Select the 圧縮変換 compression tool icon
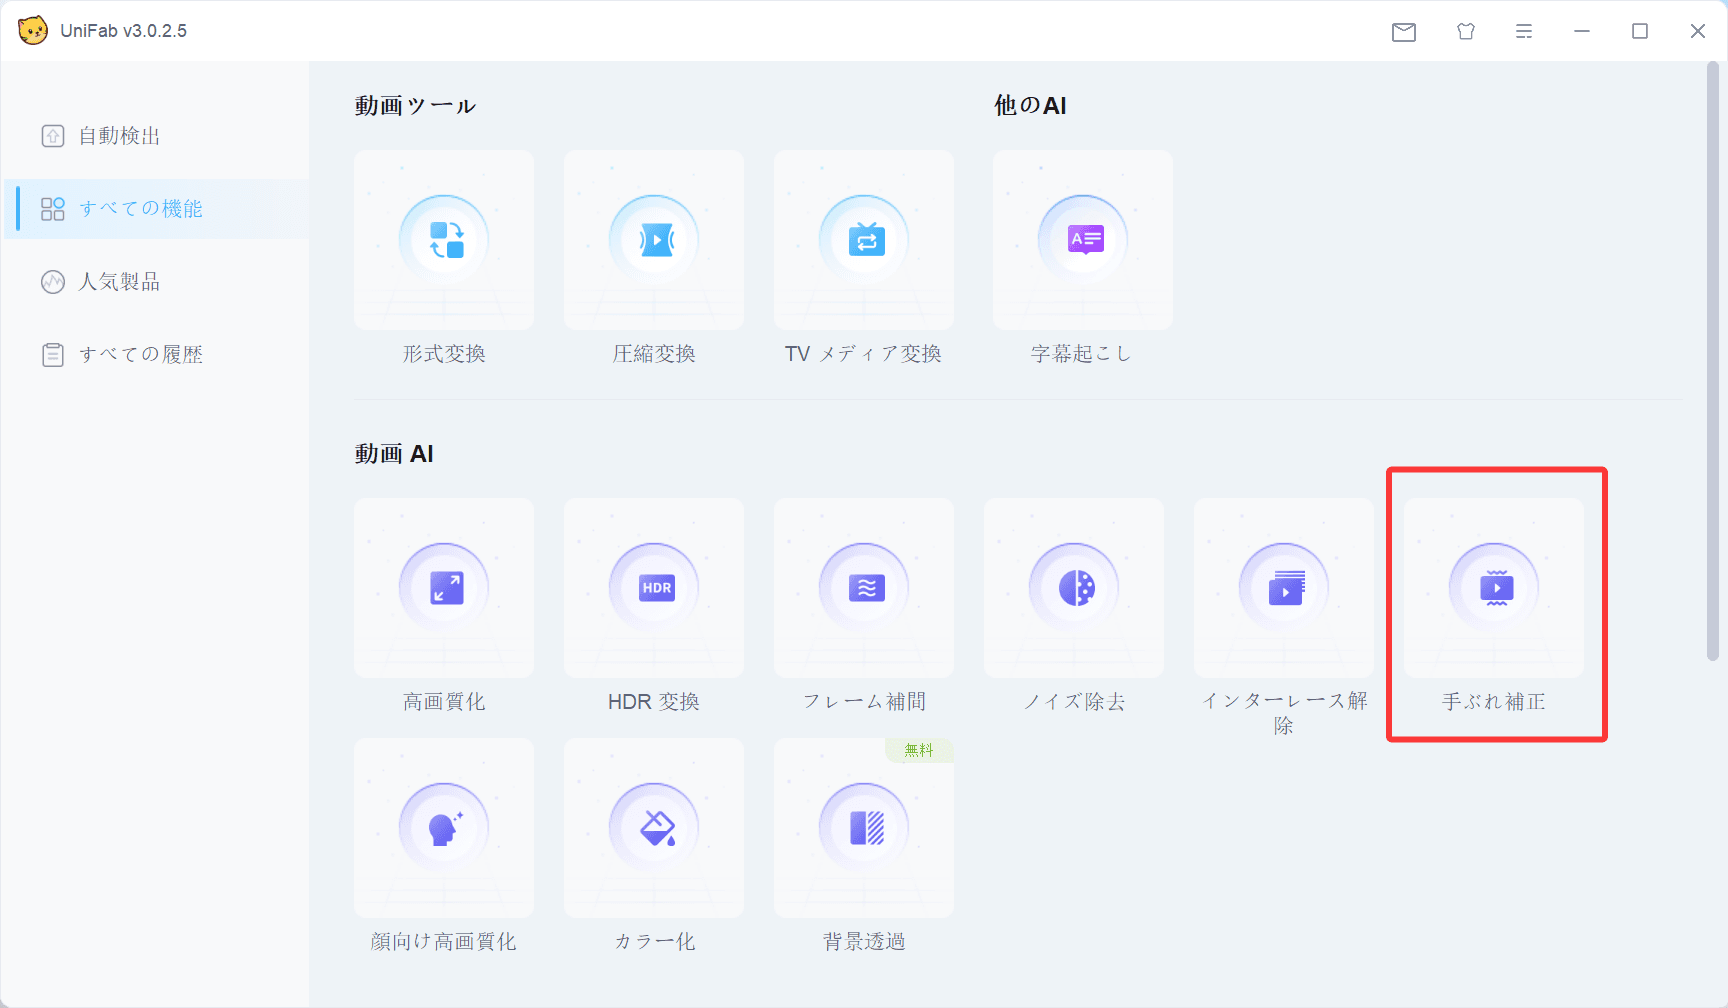 654,241
